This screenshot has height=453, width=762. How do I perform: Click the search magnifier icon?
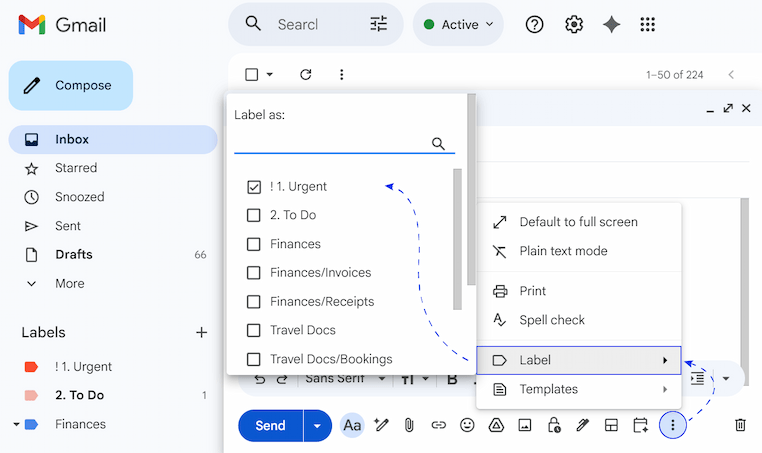[253, 23]
